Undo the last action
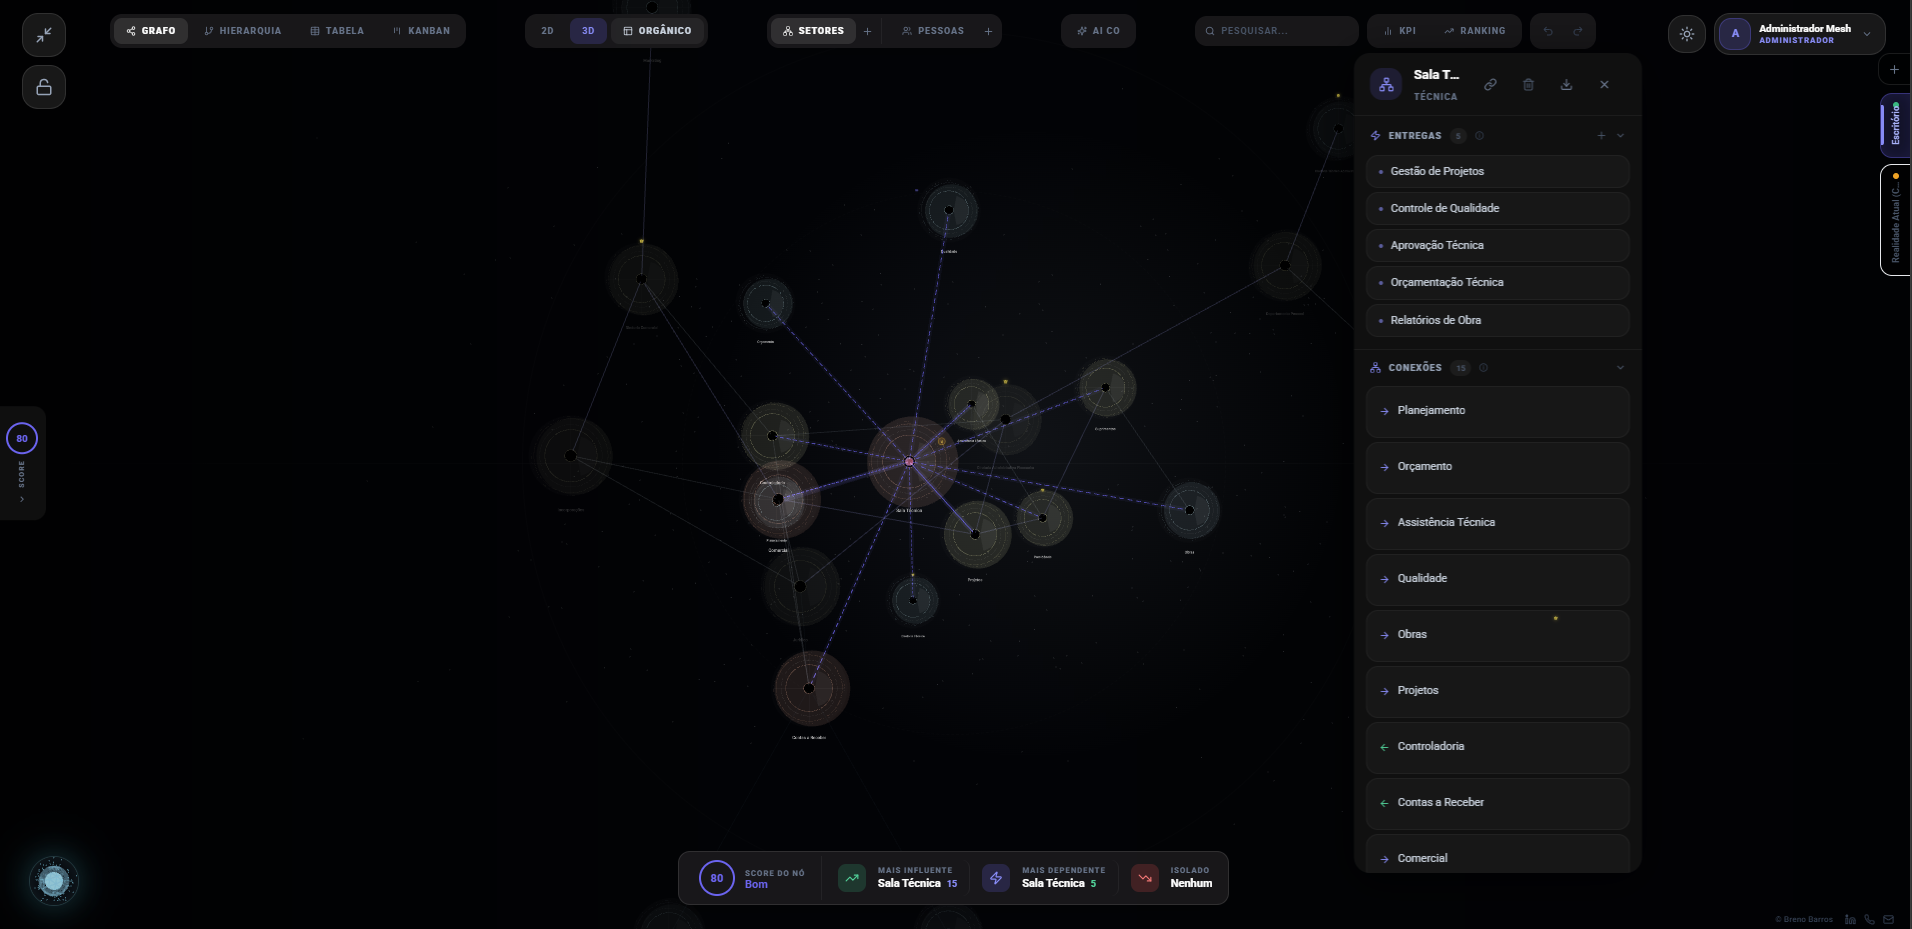The width and height of the screenshot is (1912, 929). 1548,31
